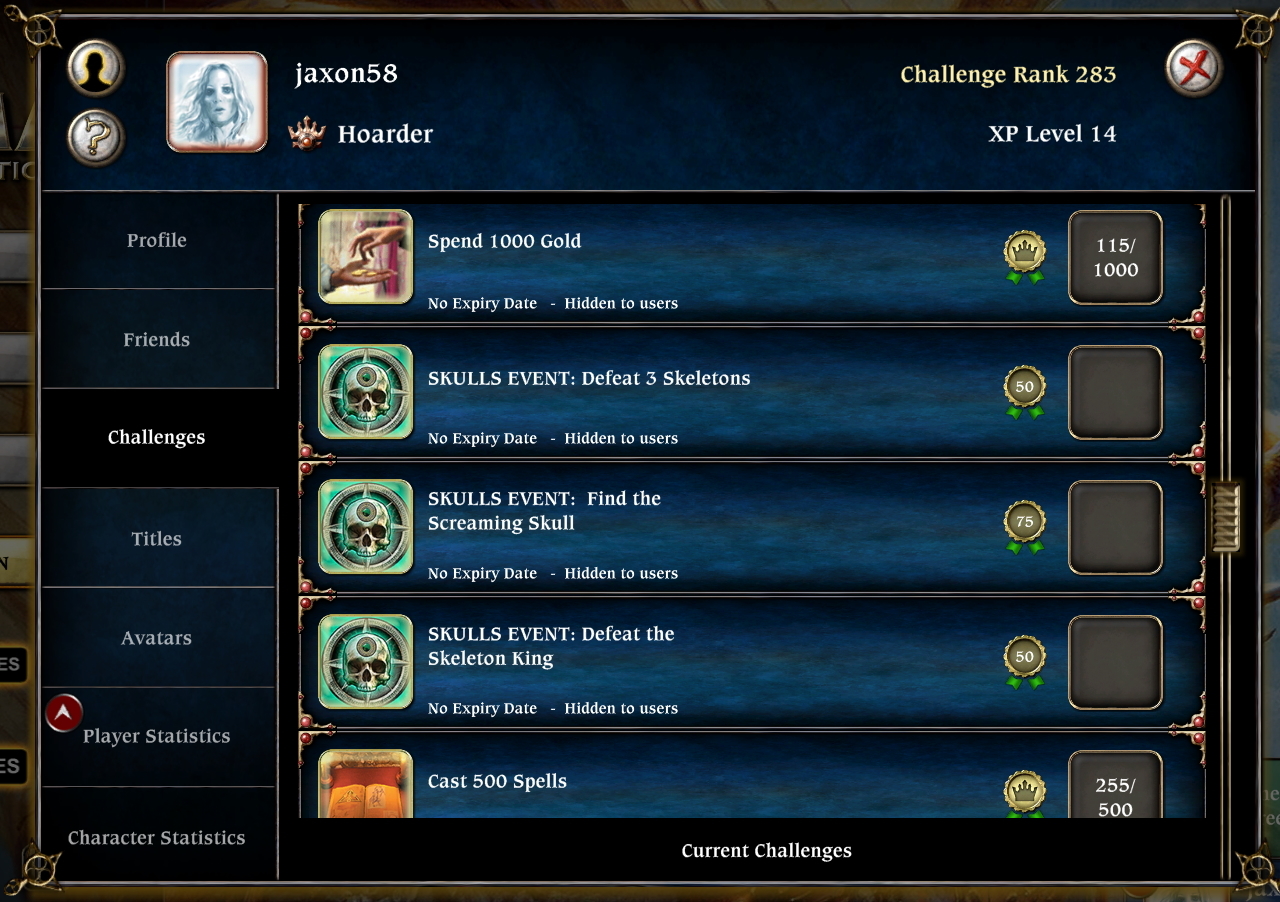Click the Cast 500 Spells book icon
The height and width of the screenshot is (902, 1280).
point(365,783)
